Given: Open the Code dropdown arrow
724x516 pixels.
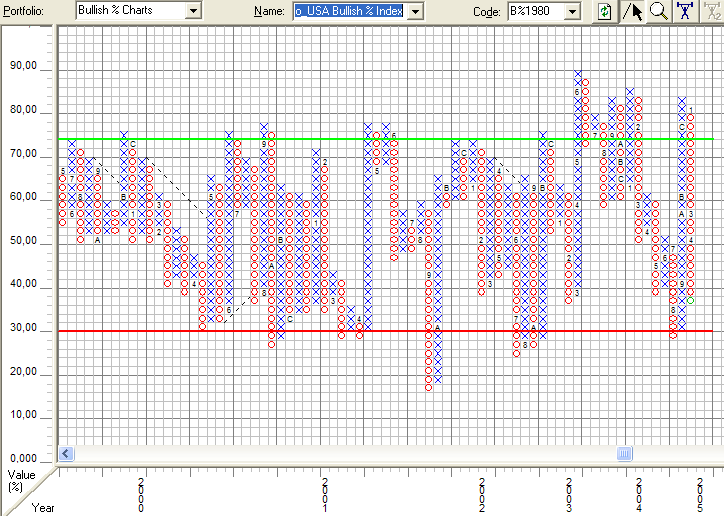Looking at the screenshot, I should point(572,11).
